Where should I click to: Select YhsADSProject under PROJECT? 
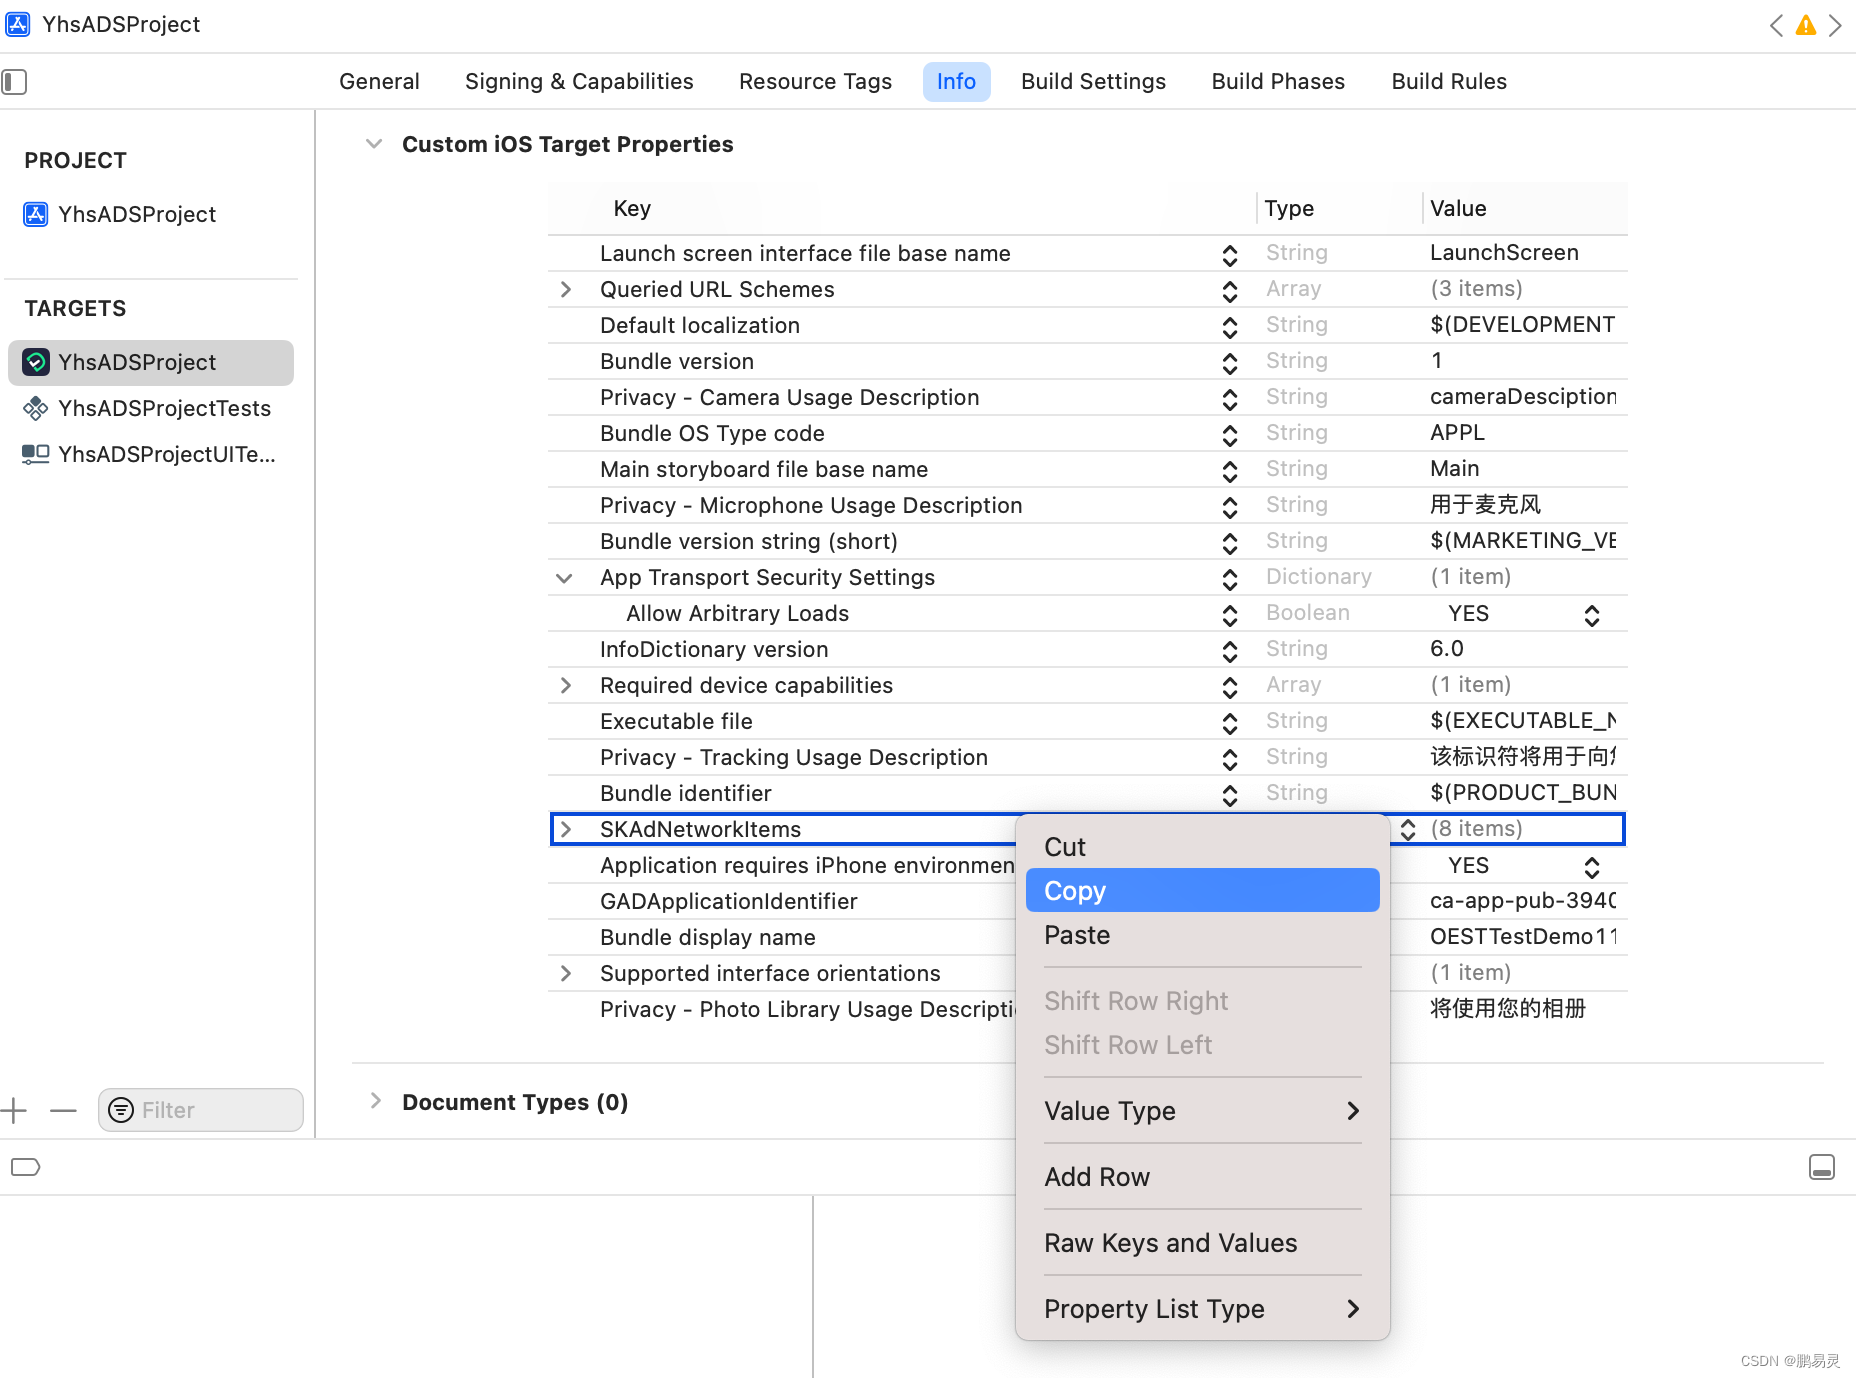tap(120, 214)
